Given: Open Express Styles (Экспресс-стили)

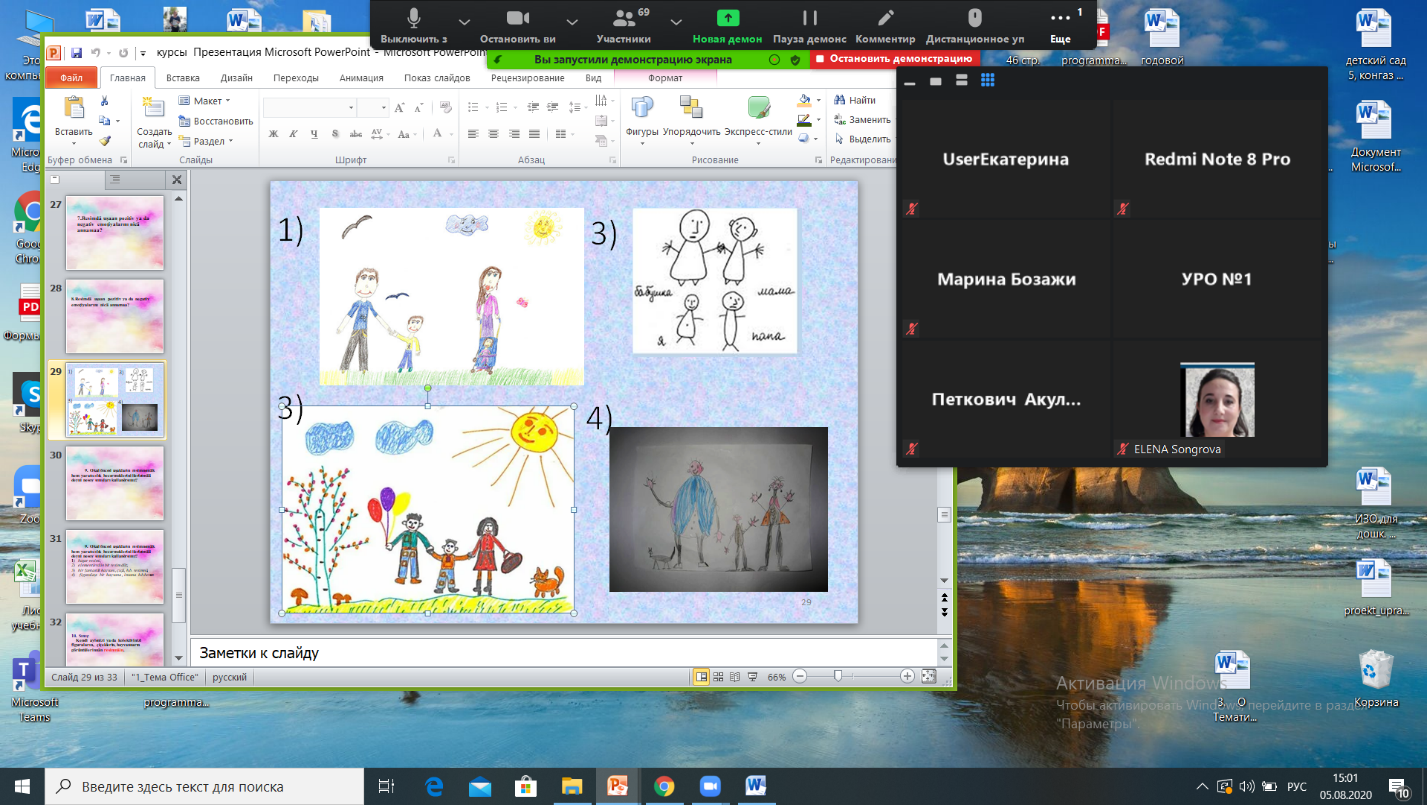Looking at the screenshot, I should click(758, 115).
